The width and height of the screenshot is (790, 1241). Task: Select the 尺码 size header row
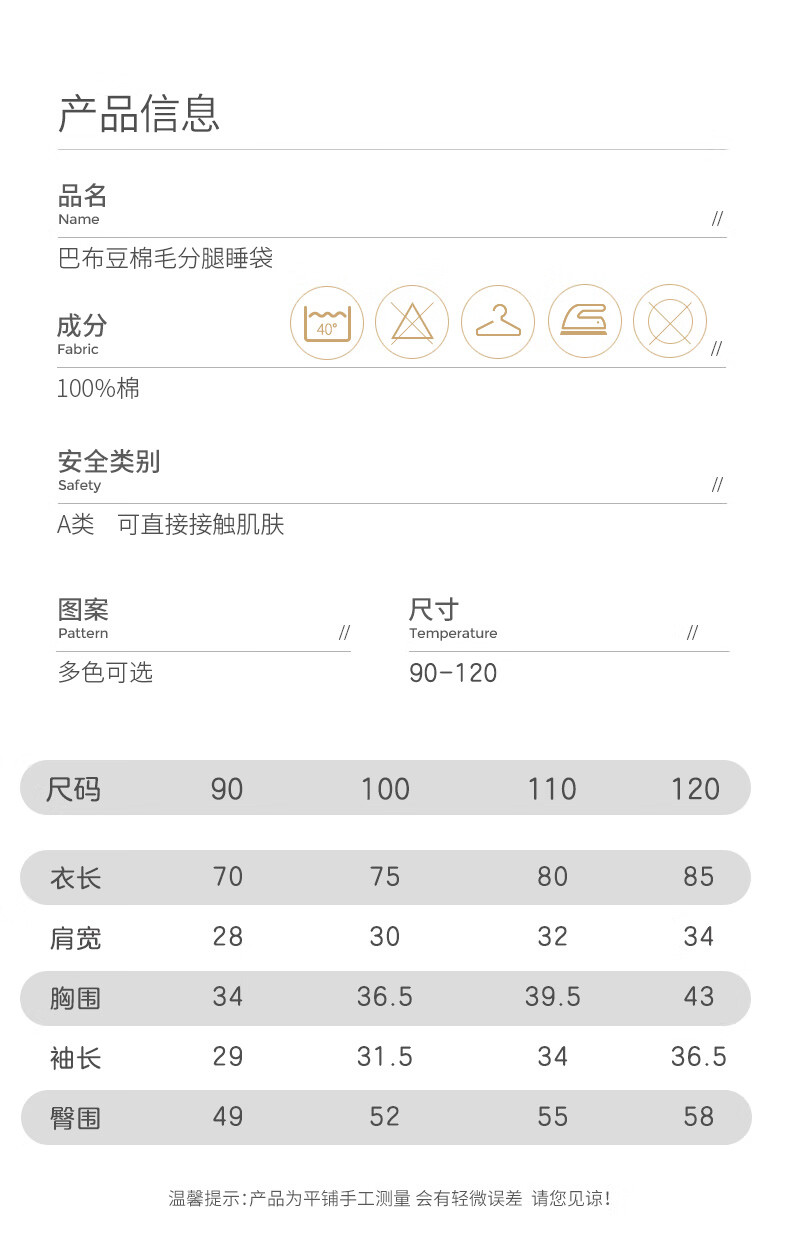[x=385, y=788]
